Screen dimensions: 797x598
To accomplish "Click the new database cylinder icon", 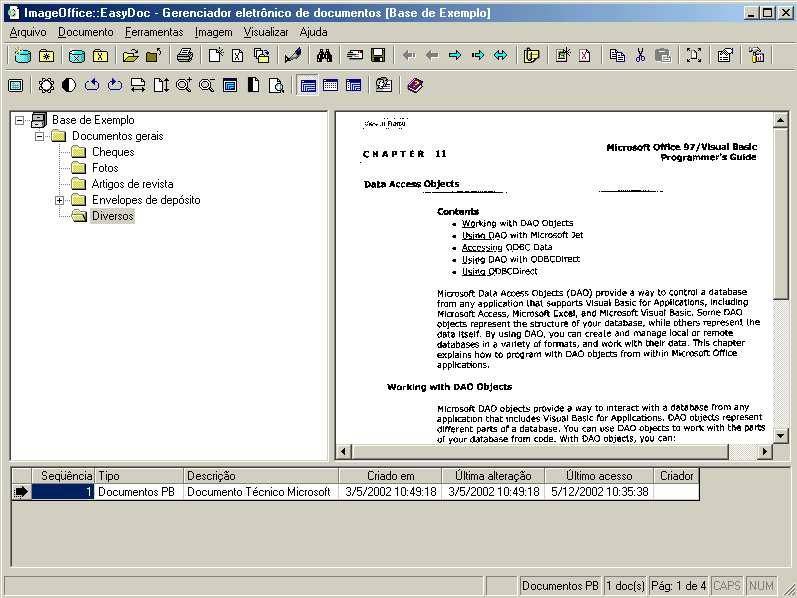I will tap(23, 55).
